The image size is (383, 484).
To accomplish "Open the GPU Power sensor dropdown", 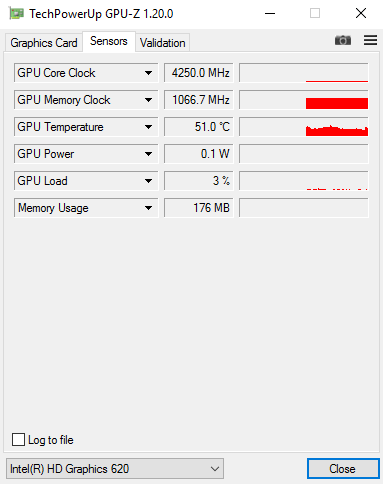I will click(86, 154).
